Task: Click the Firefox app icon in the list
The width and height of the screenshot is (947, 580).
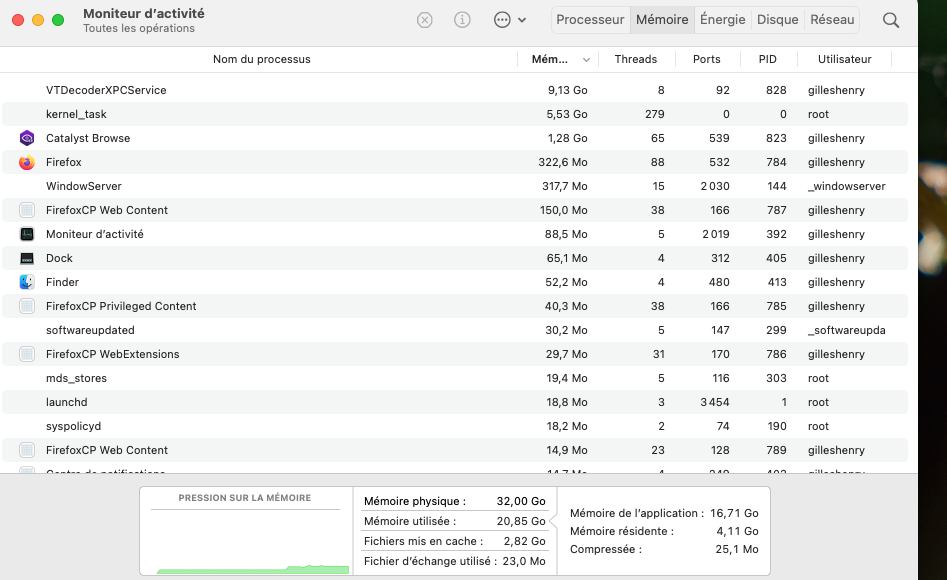Action: (x=27, y=163)
